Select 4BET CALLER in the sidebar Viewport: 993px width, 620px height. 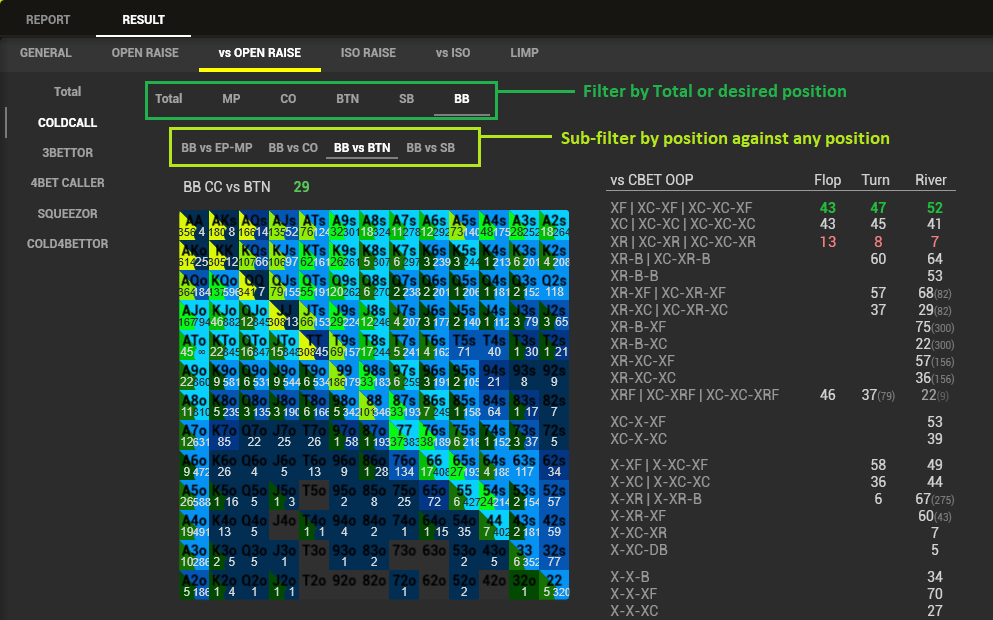68,183
